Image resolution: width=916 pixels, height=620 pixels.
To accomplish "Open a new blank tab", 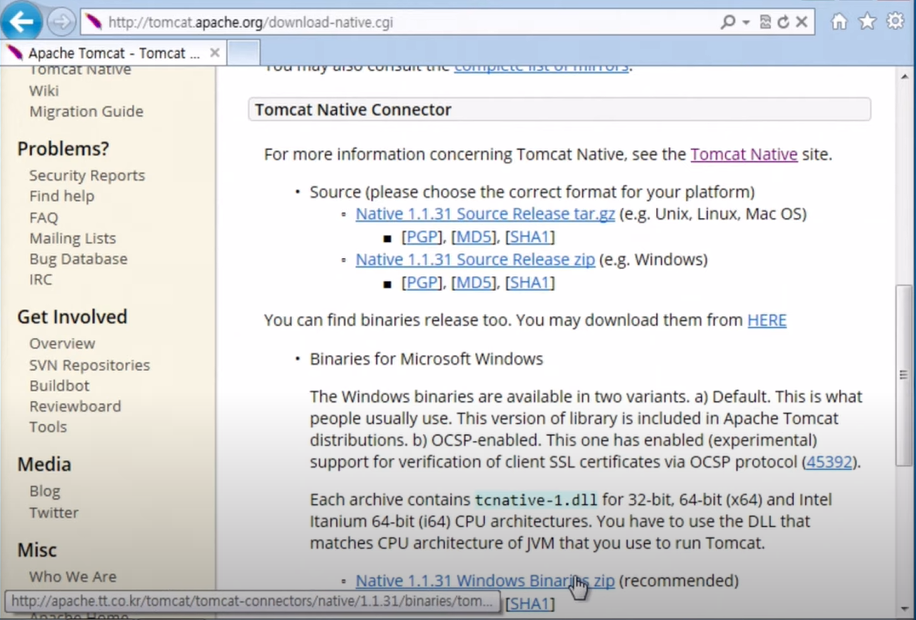I will coord(244,53).
